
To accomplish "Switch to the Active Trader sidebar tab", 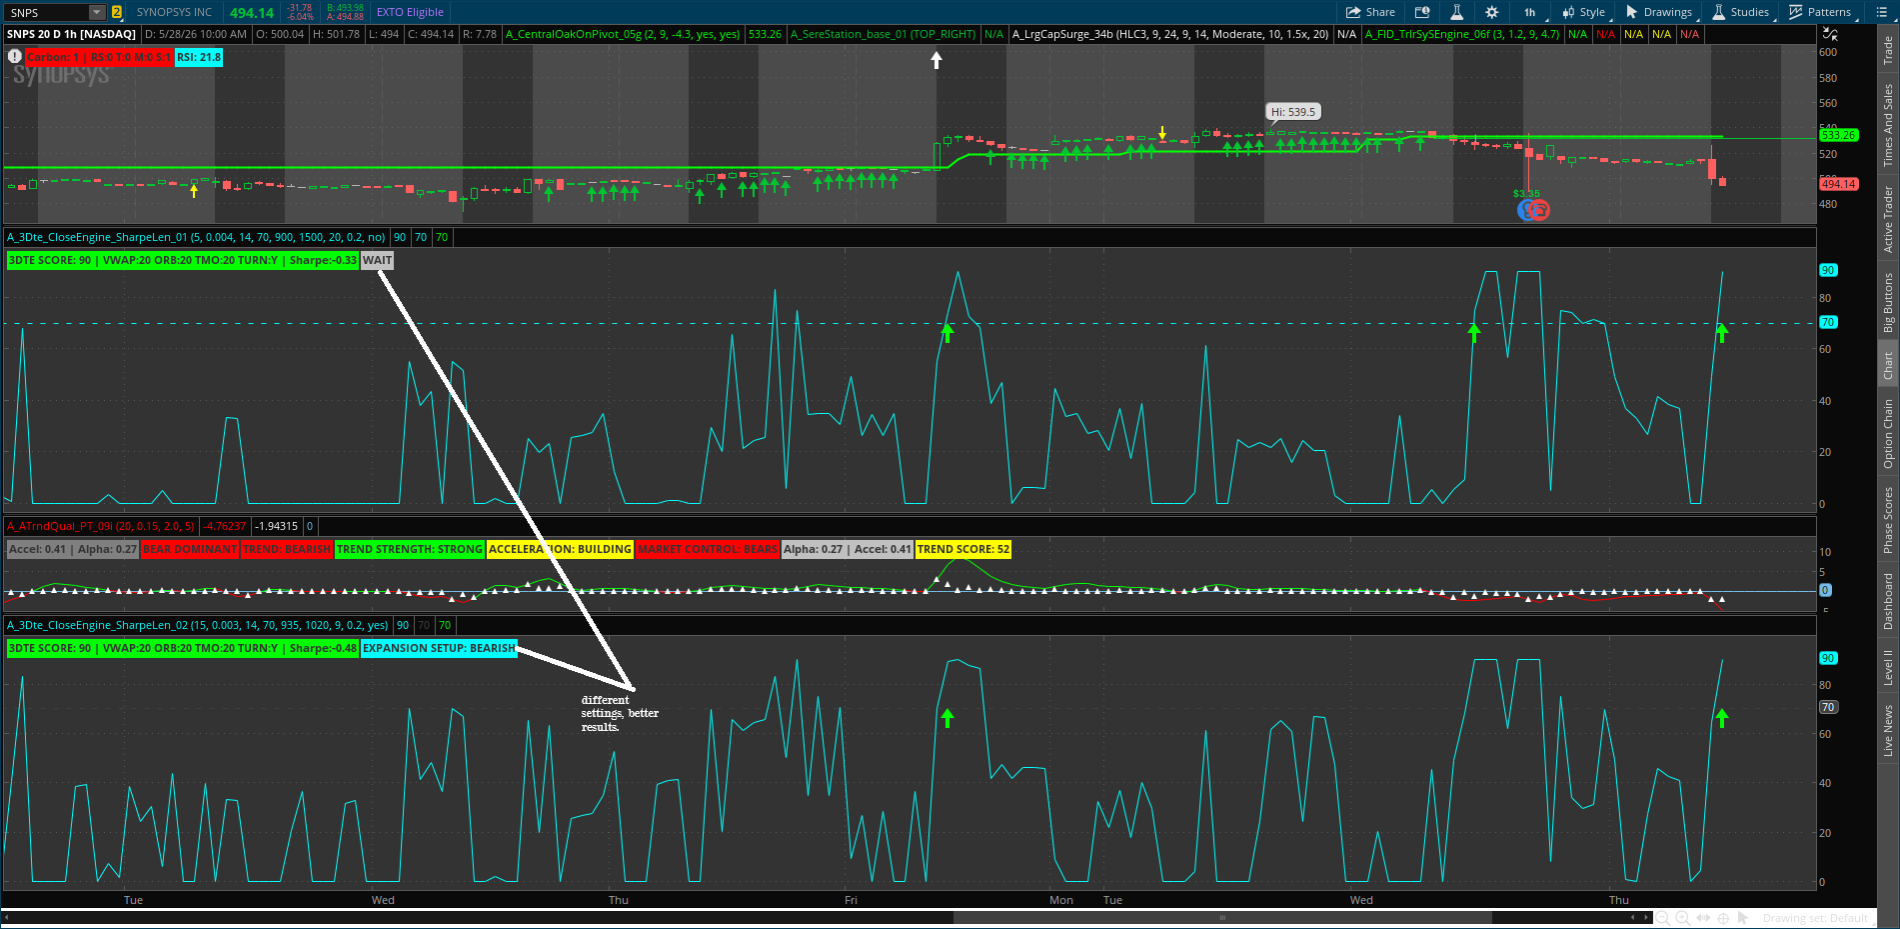I will pyautogui.click(x=1888, y=219).
